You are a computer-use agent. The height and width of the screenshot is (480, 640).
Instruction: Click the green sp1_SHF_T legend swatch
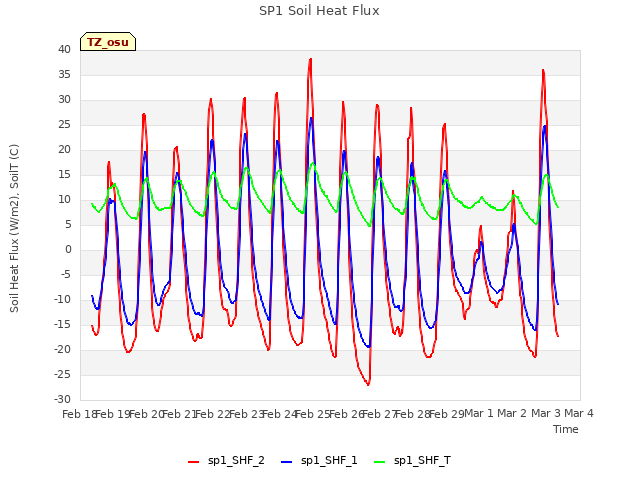point(380,462)
